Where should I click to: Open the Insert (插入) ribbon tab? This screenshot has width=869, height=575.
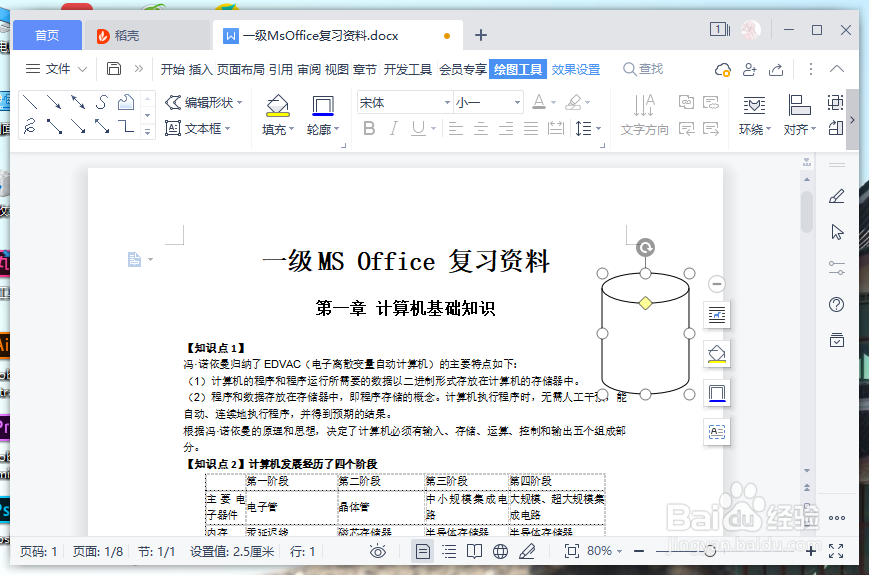pyautogui.click(x=200, y=69)
